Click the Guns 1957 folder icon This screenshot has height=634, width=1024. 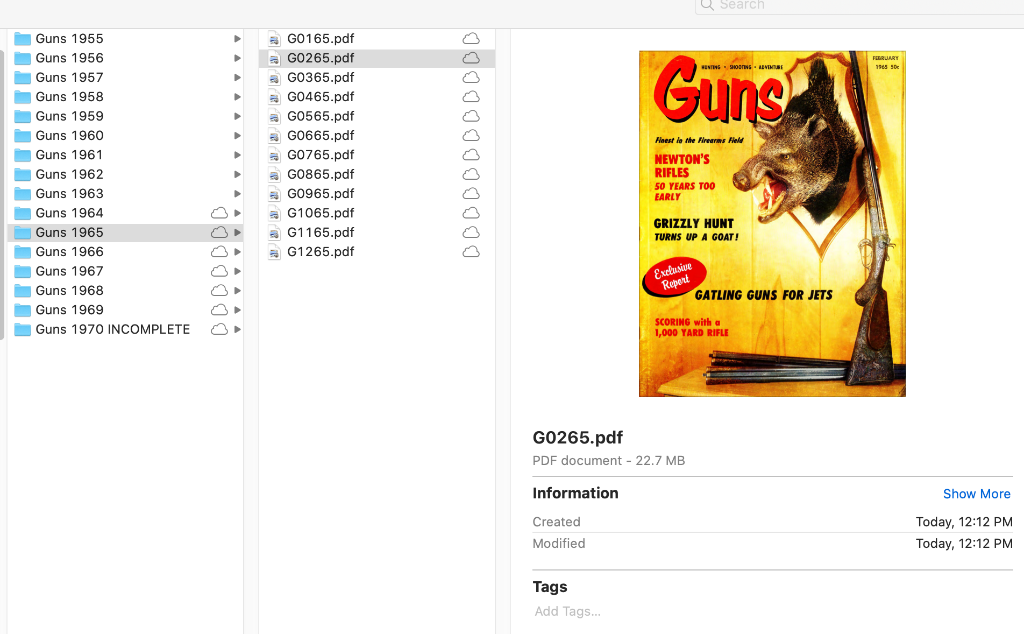coord(23,78)
